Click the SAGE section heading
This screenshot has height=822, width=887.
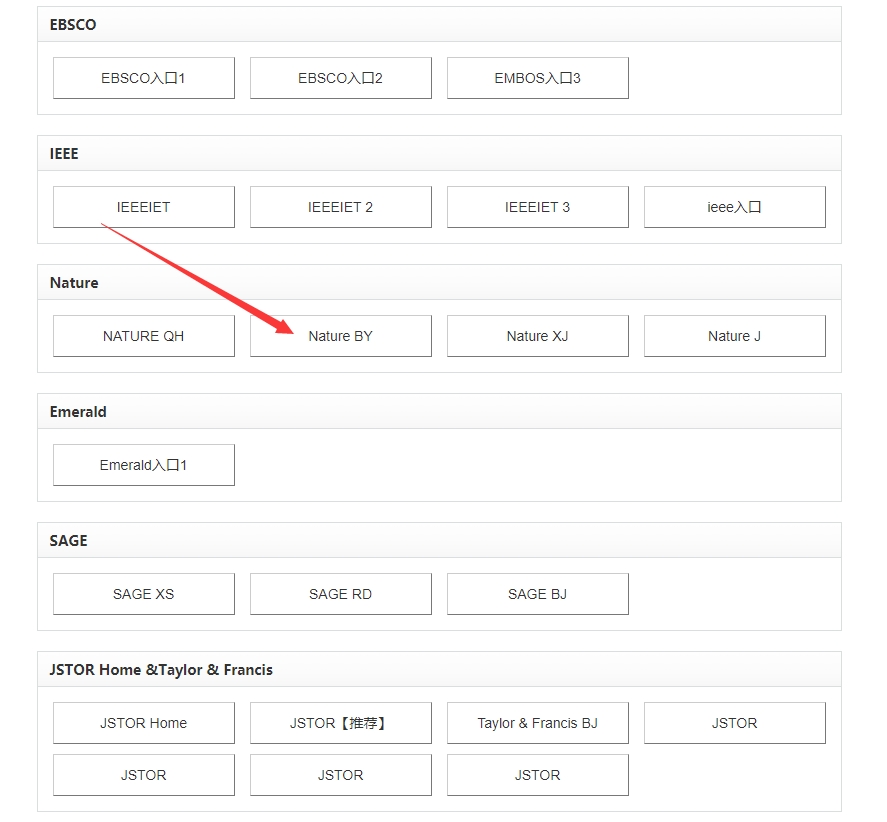click(x=68, y=541)
